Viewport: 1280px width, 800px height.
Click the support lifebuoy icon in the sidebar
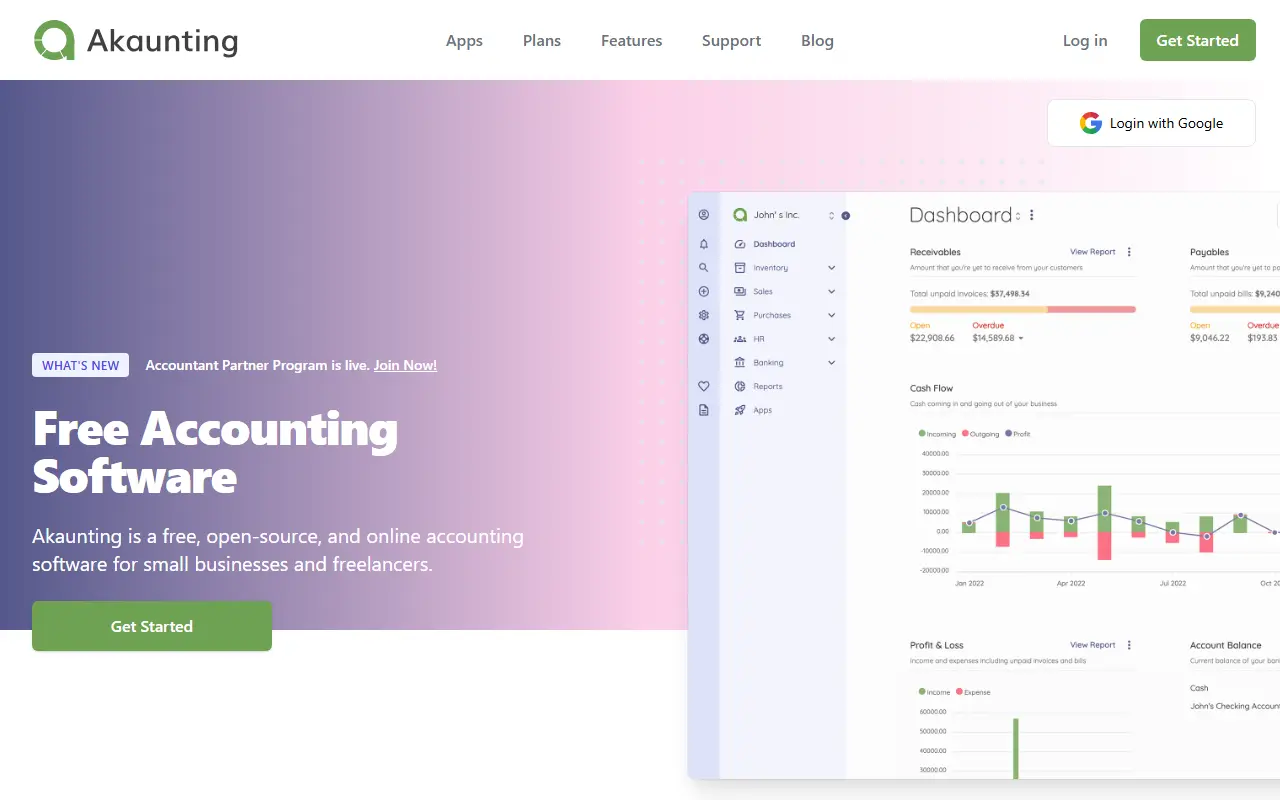point(704,339)
